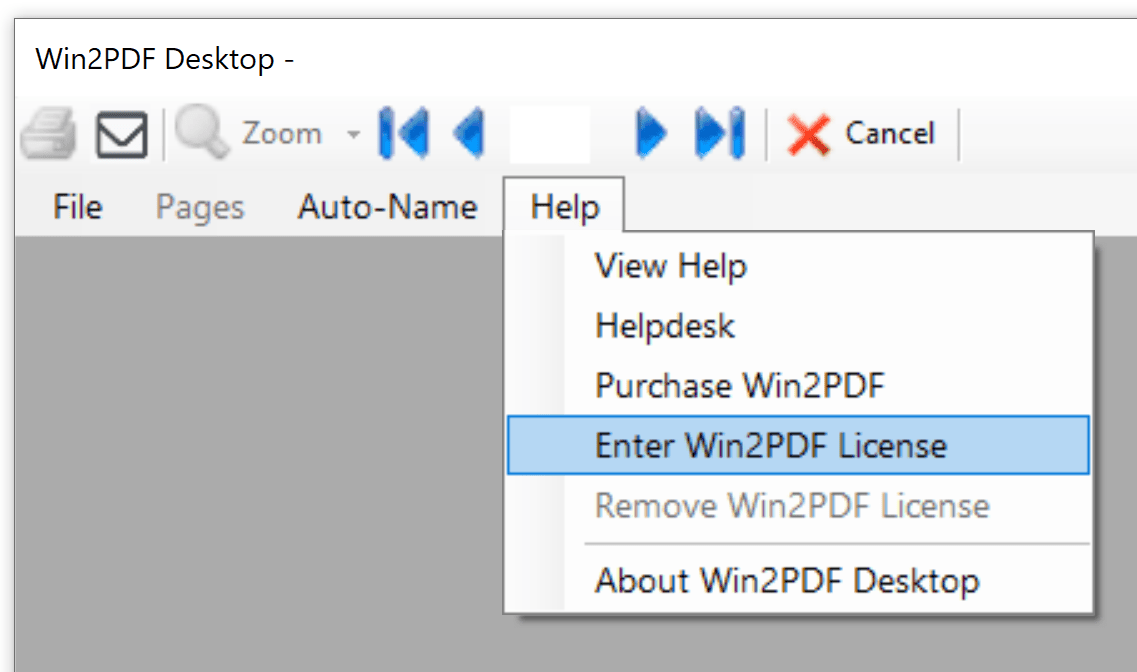The width and height of the screenshot is (1137, 672).
Task: Click the printer icon in toolbar
Action: [x=49, y=133]
